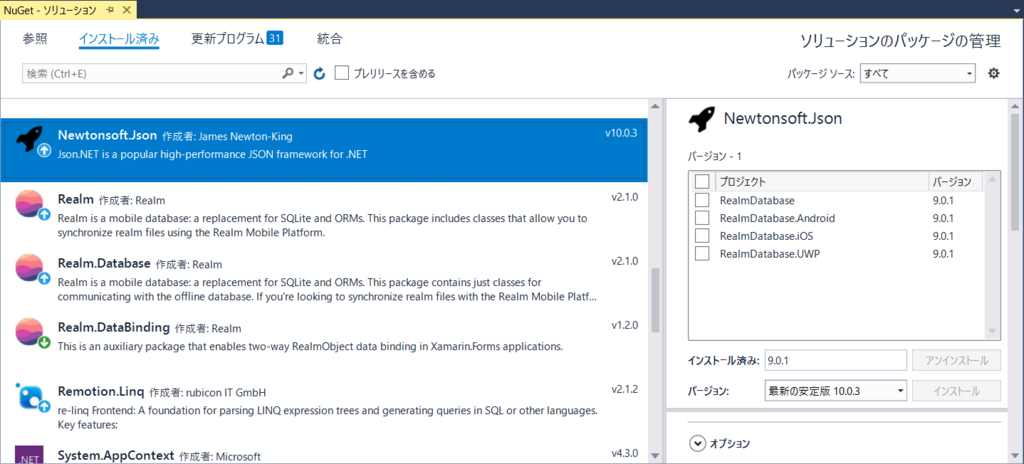Expand the オプション section
This screenshot has width=1024, height=464.
tap(697, 443)
